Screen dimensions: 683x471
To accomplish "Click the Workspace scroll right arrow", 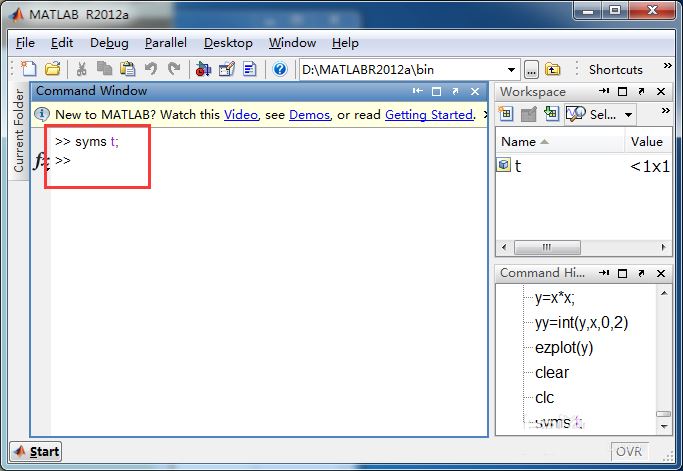I will [x=663, y=247].
